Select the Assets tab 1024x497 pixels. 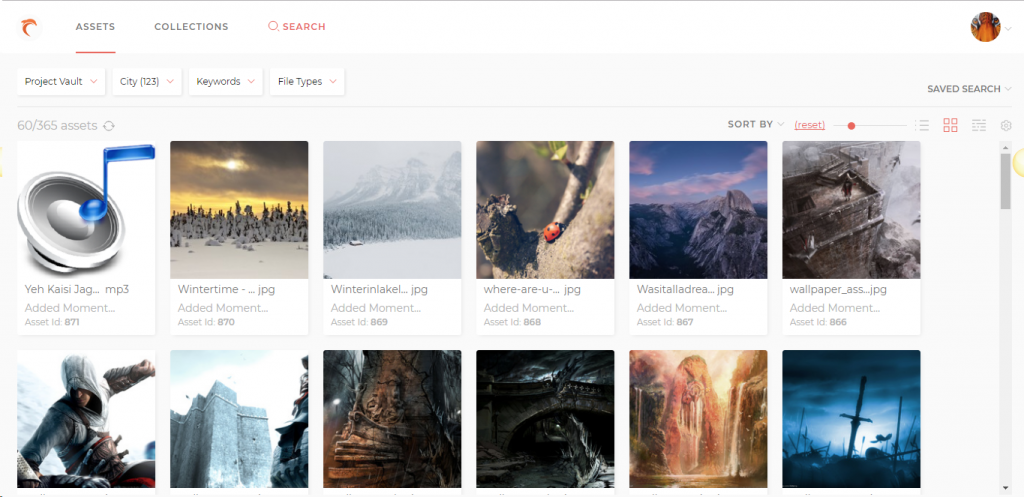pos(95,27)
